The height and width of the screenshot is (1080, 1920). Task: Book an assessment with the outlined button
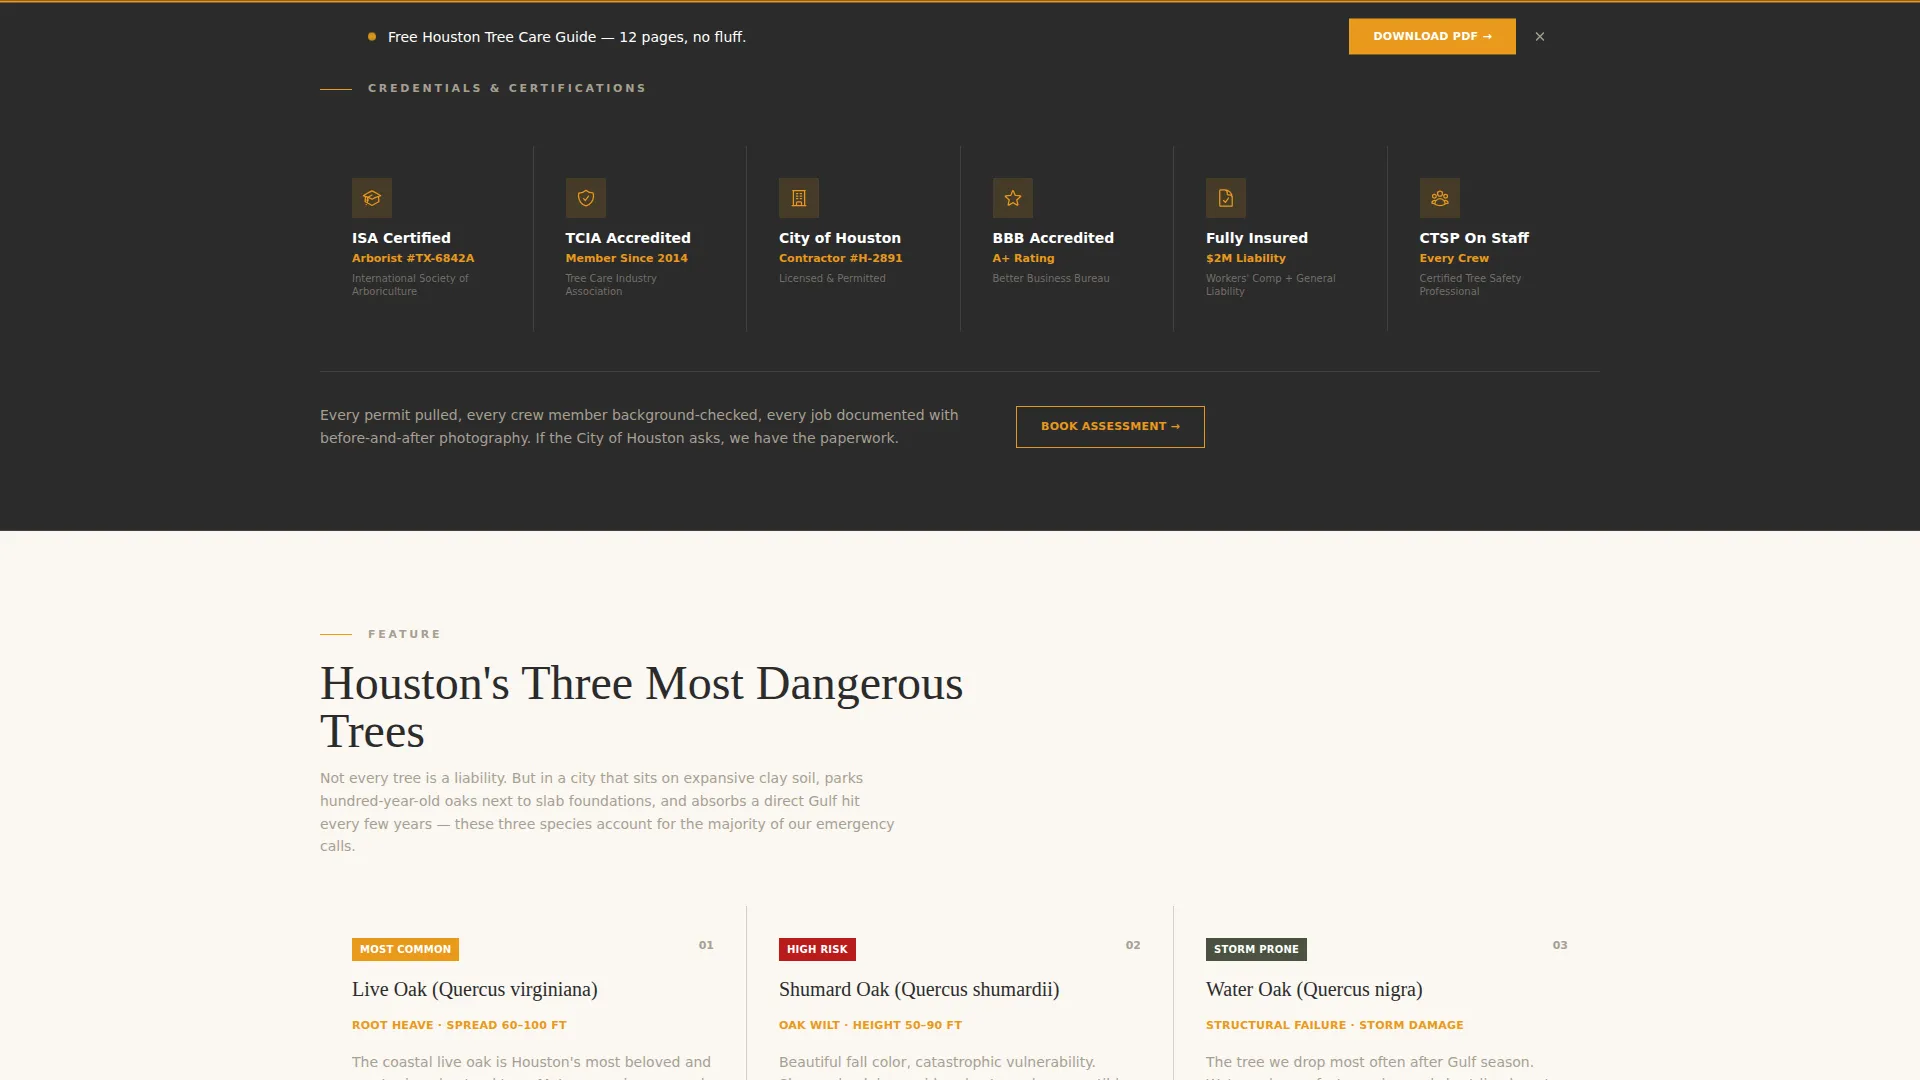1110,427
